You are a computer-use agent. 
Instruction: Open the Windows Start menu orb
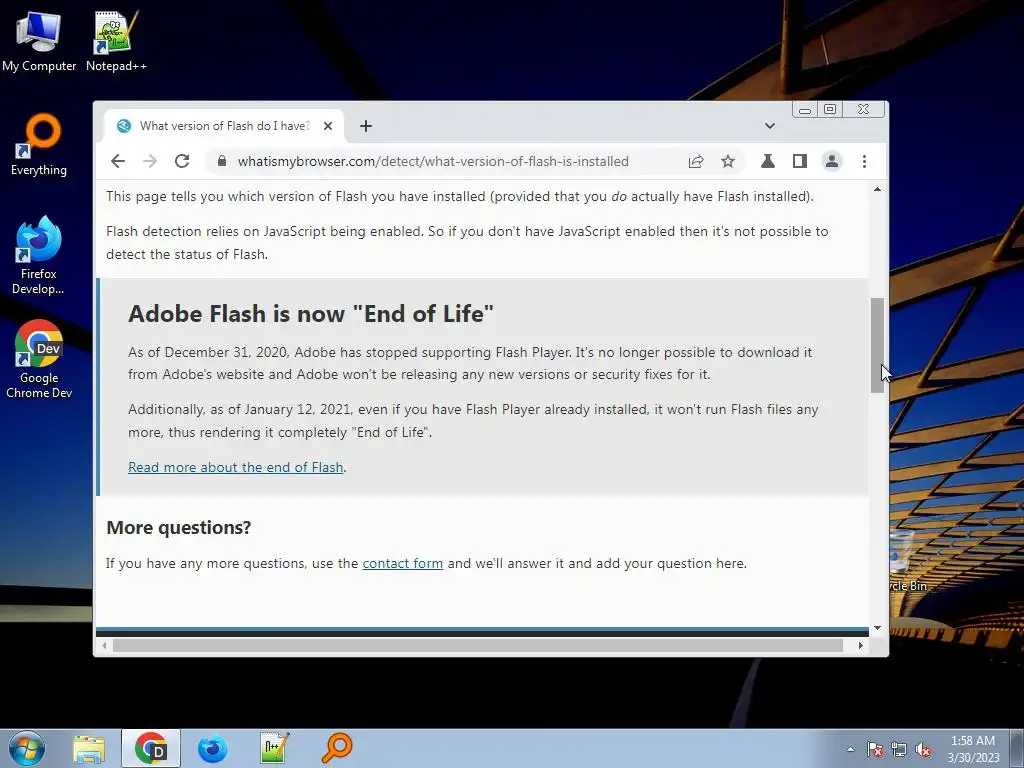(x=27, y=748)
